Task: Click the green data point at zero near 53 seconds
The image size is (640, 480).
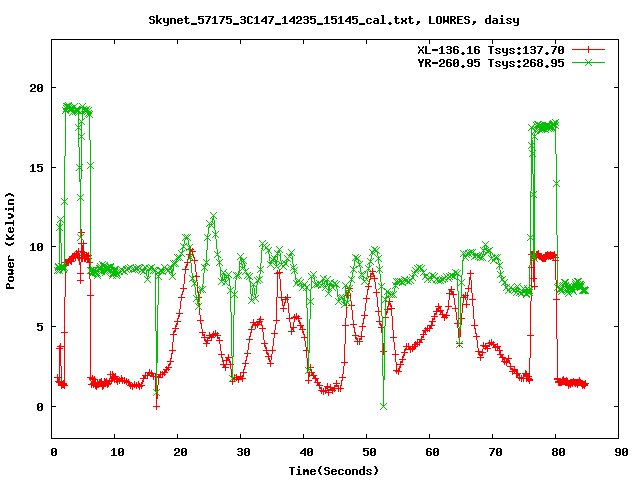Action: (x=383, y=407)
